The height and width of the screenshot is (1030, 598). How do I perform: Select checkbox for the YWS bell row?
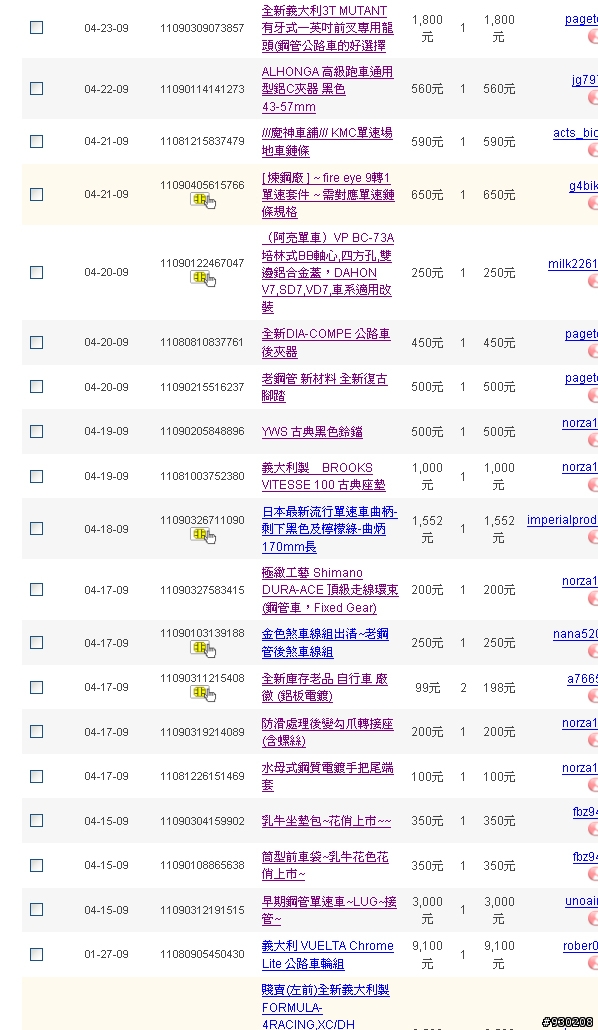[x=37, y=432]
